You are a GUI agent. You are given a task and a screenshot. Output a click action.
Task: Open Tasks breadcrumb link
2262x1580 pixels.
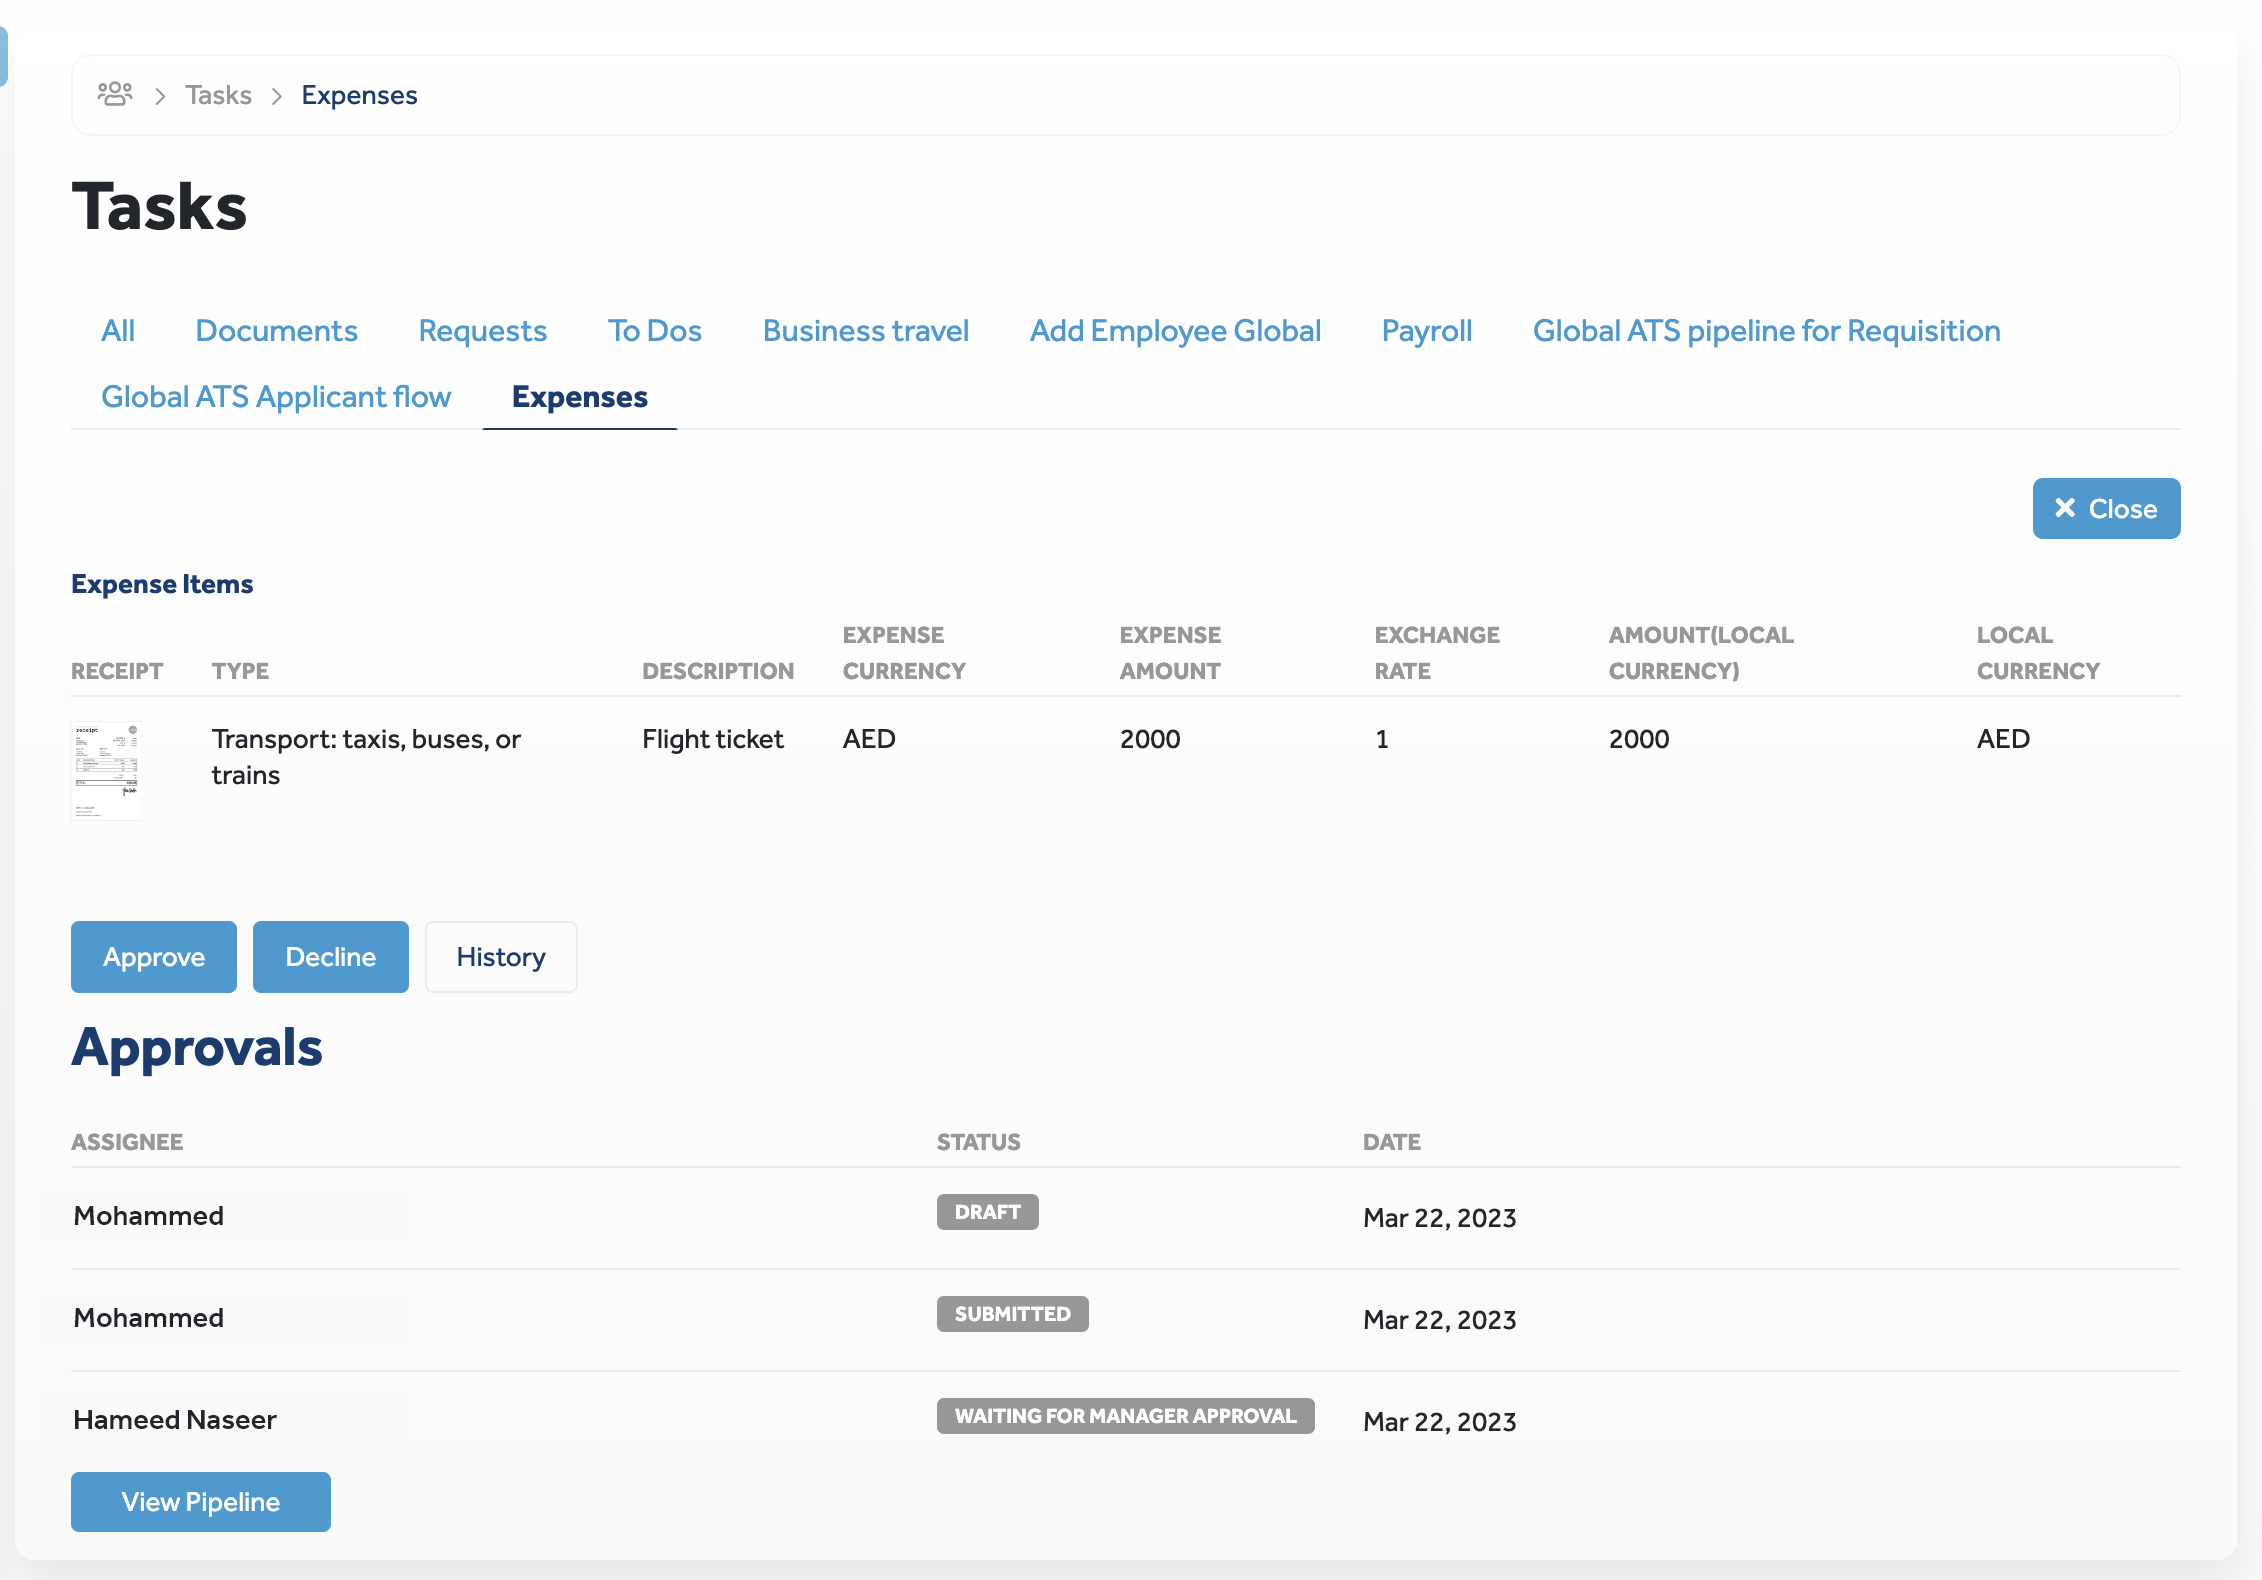pyautogui.click(x=218, y=95)
